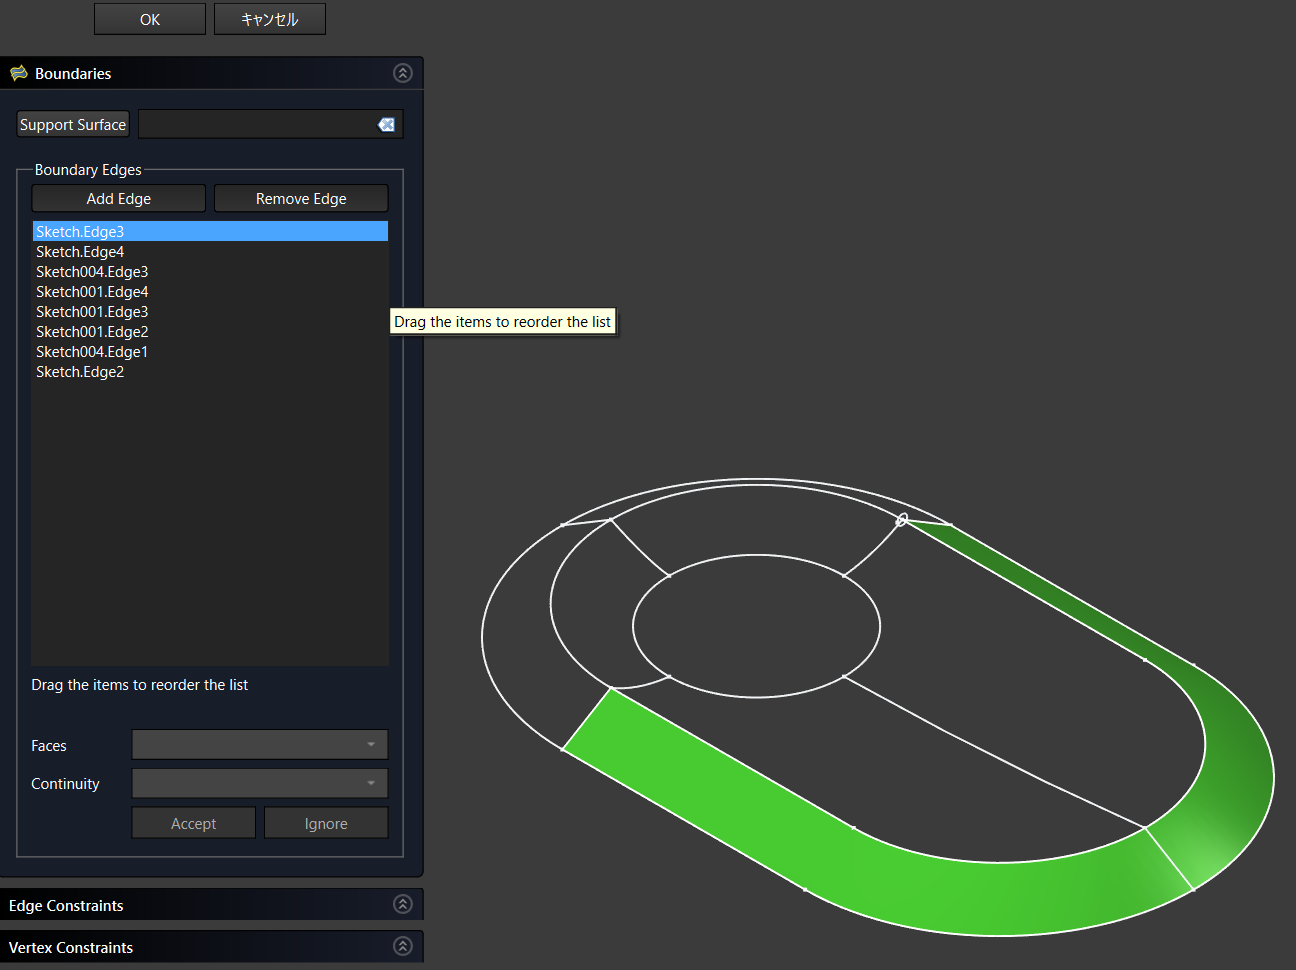This screenshot has height=970, width=1296.
Task: Click the Add Edge button
Action: [x=119, y=198]
